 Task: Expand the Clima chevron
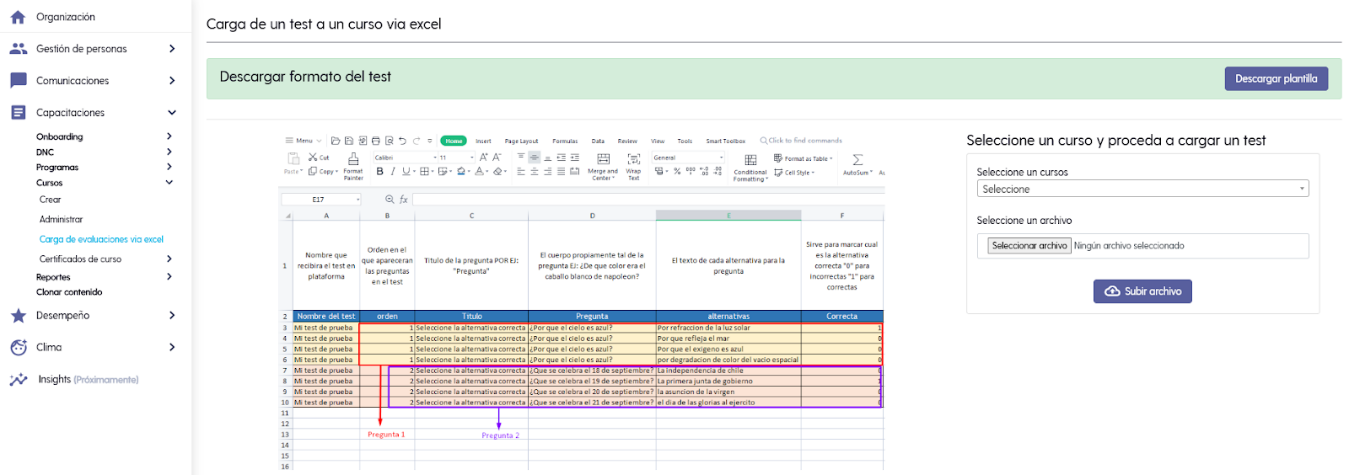pyautogui.click(x=172, y=347)
